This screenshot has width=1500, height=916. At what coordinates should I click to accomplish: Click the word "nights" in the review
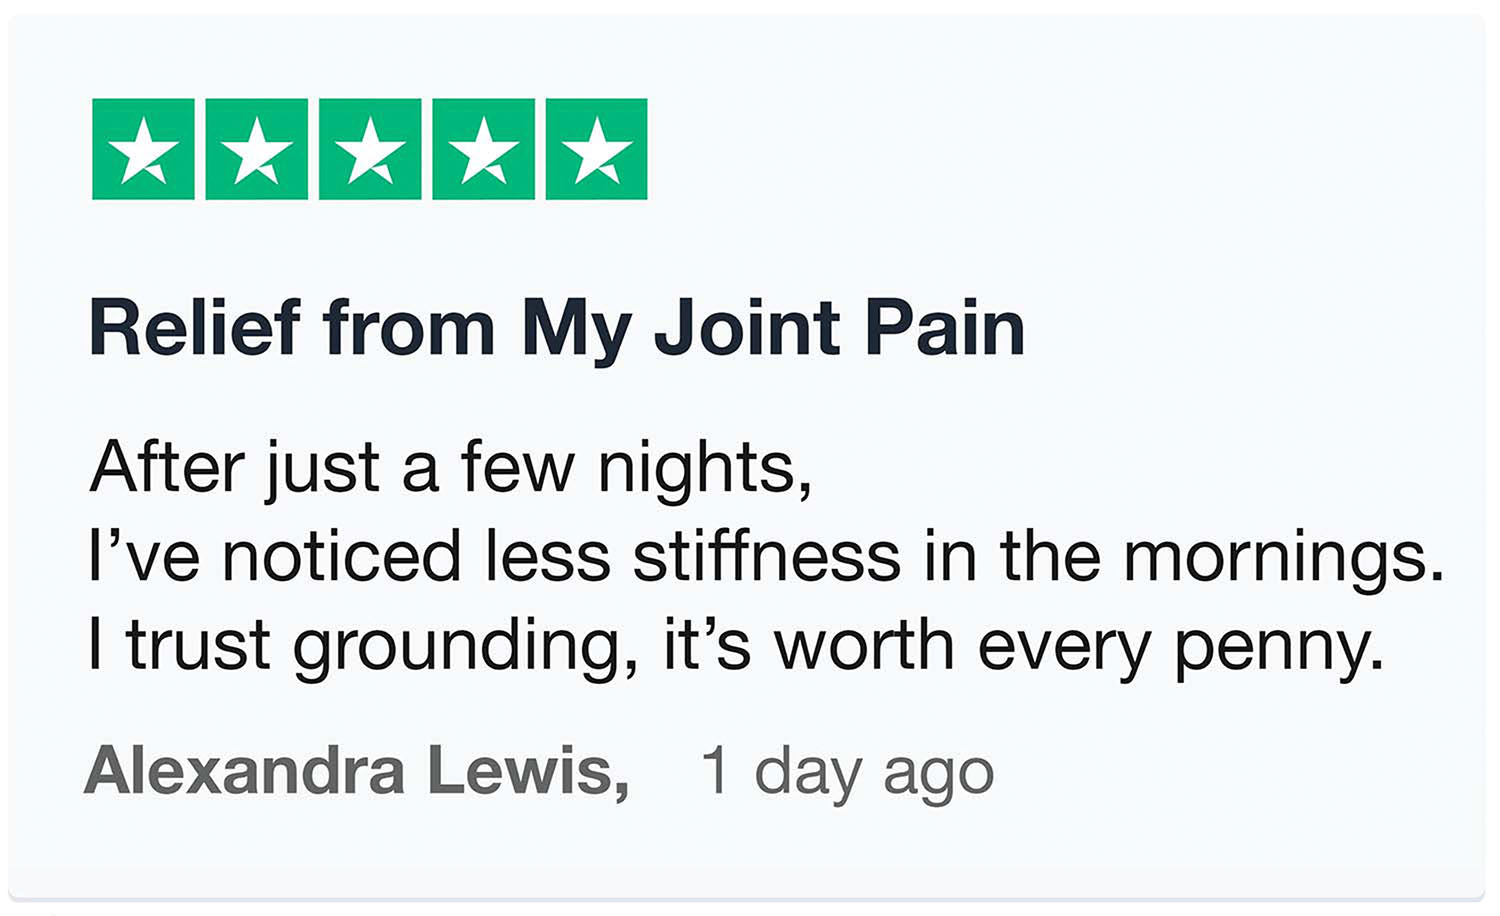pos(702,468)
